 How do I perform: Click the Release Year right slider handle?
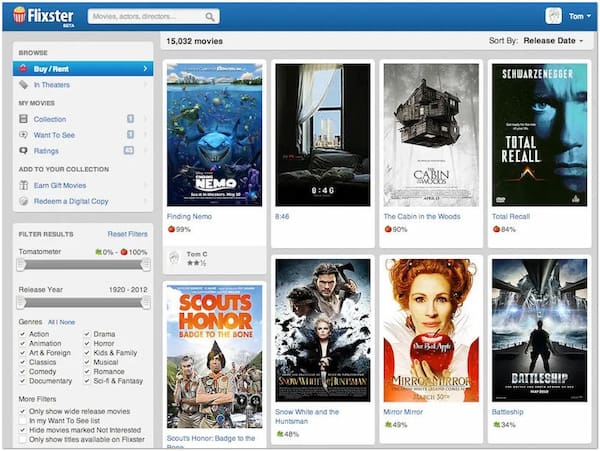146,303
